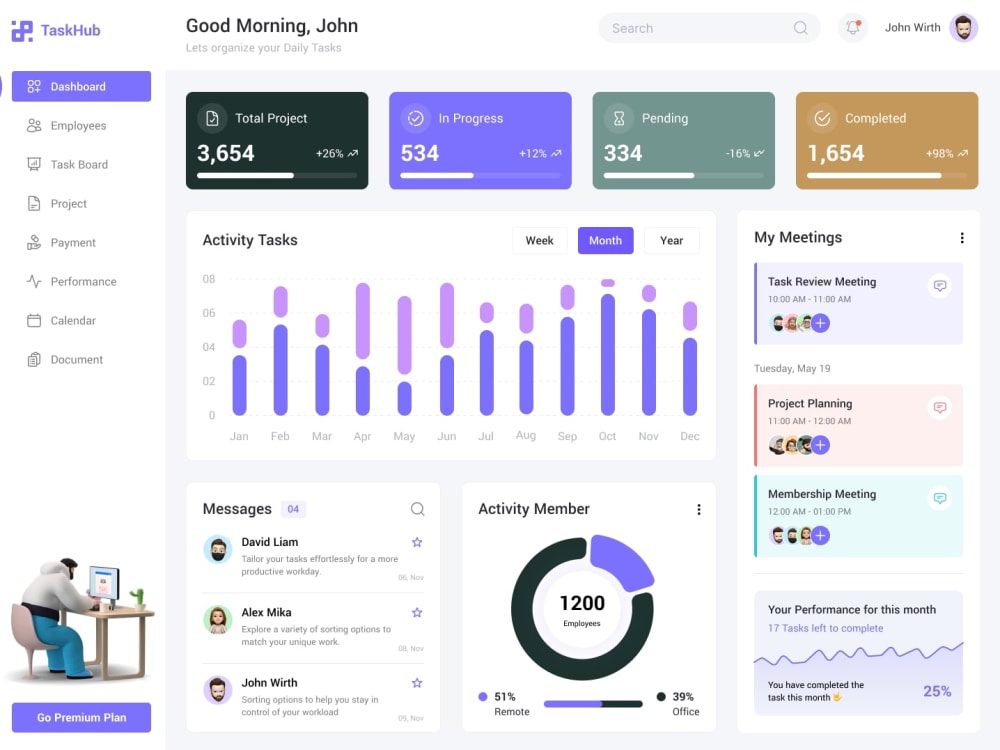Viewport: 1000px width, 750px height.
Task: Open the Task Review Meeting title
Action: 822,281
